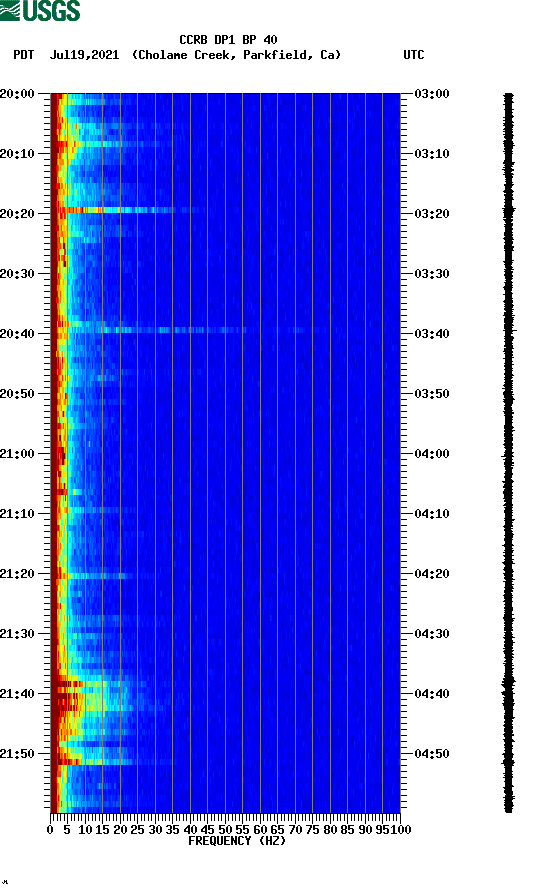Viewport: 552px width, 893px height.
Task: Click the '50' frequency axis label
Action: 225,830
